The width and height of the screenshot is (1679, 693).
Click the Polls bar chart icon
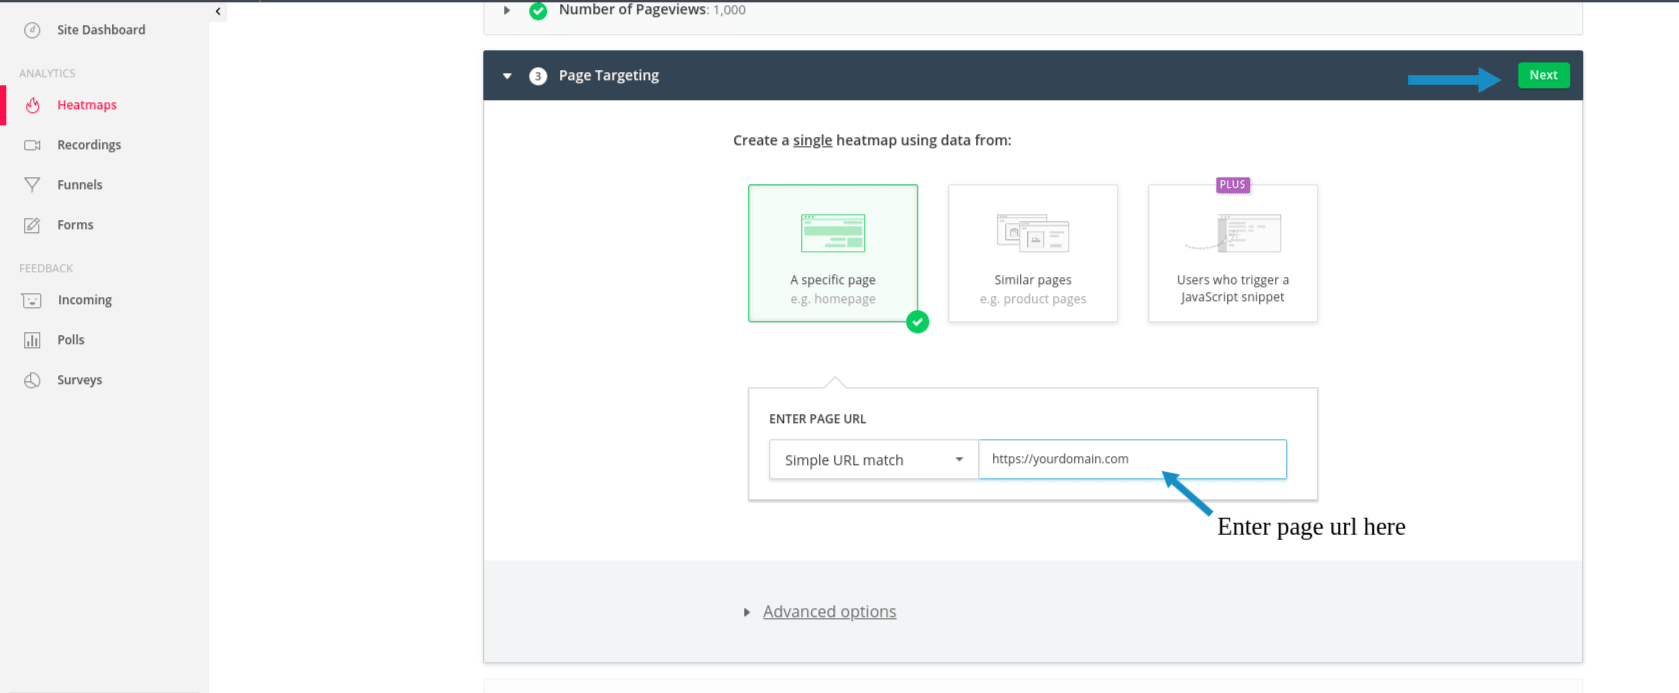32,340
